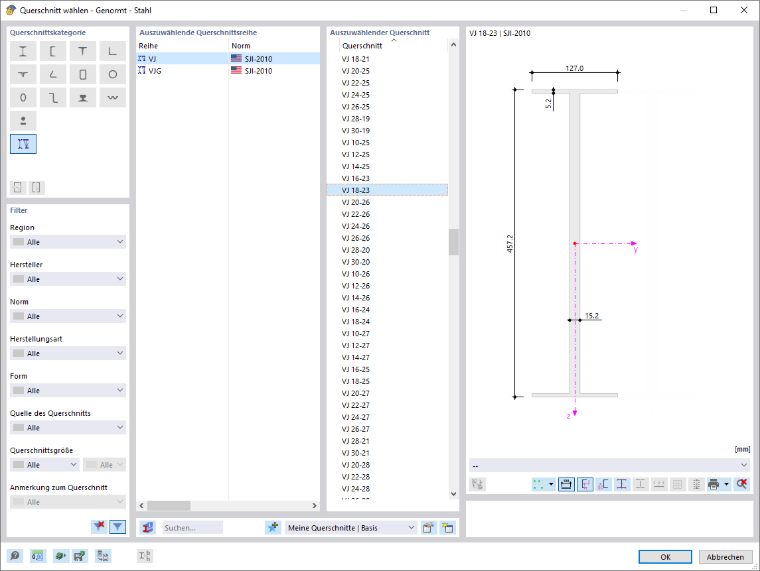Viewport: 760px width, 571px height.
Task: Toggle principal axes display in preview
Action: pos(585,484)
